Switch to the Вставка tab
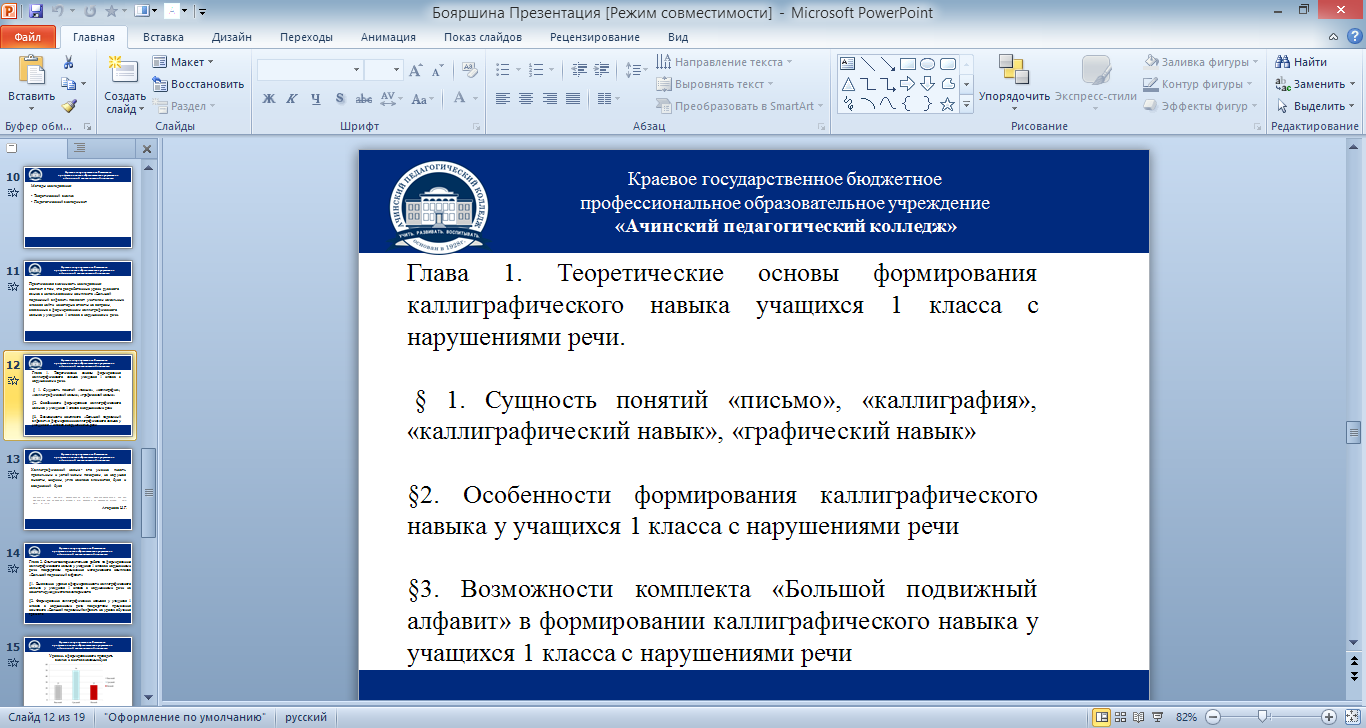This screenshot has width=1366, height=728. 163,37
